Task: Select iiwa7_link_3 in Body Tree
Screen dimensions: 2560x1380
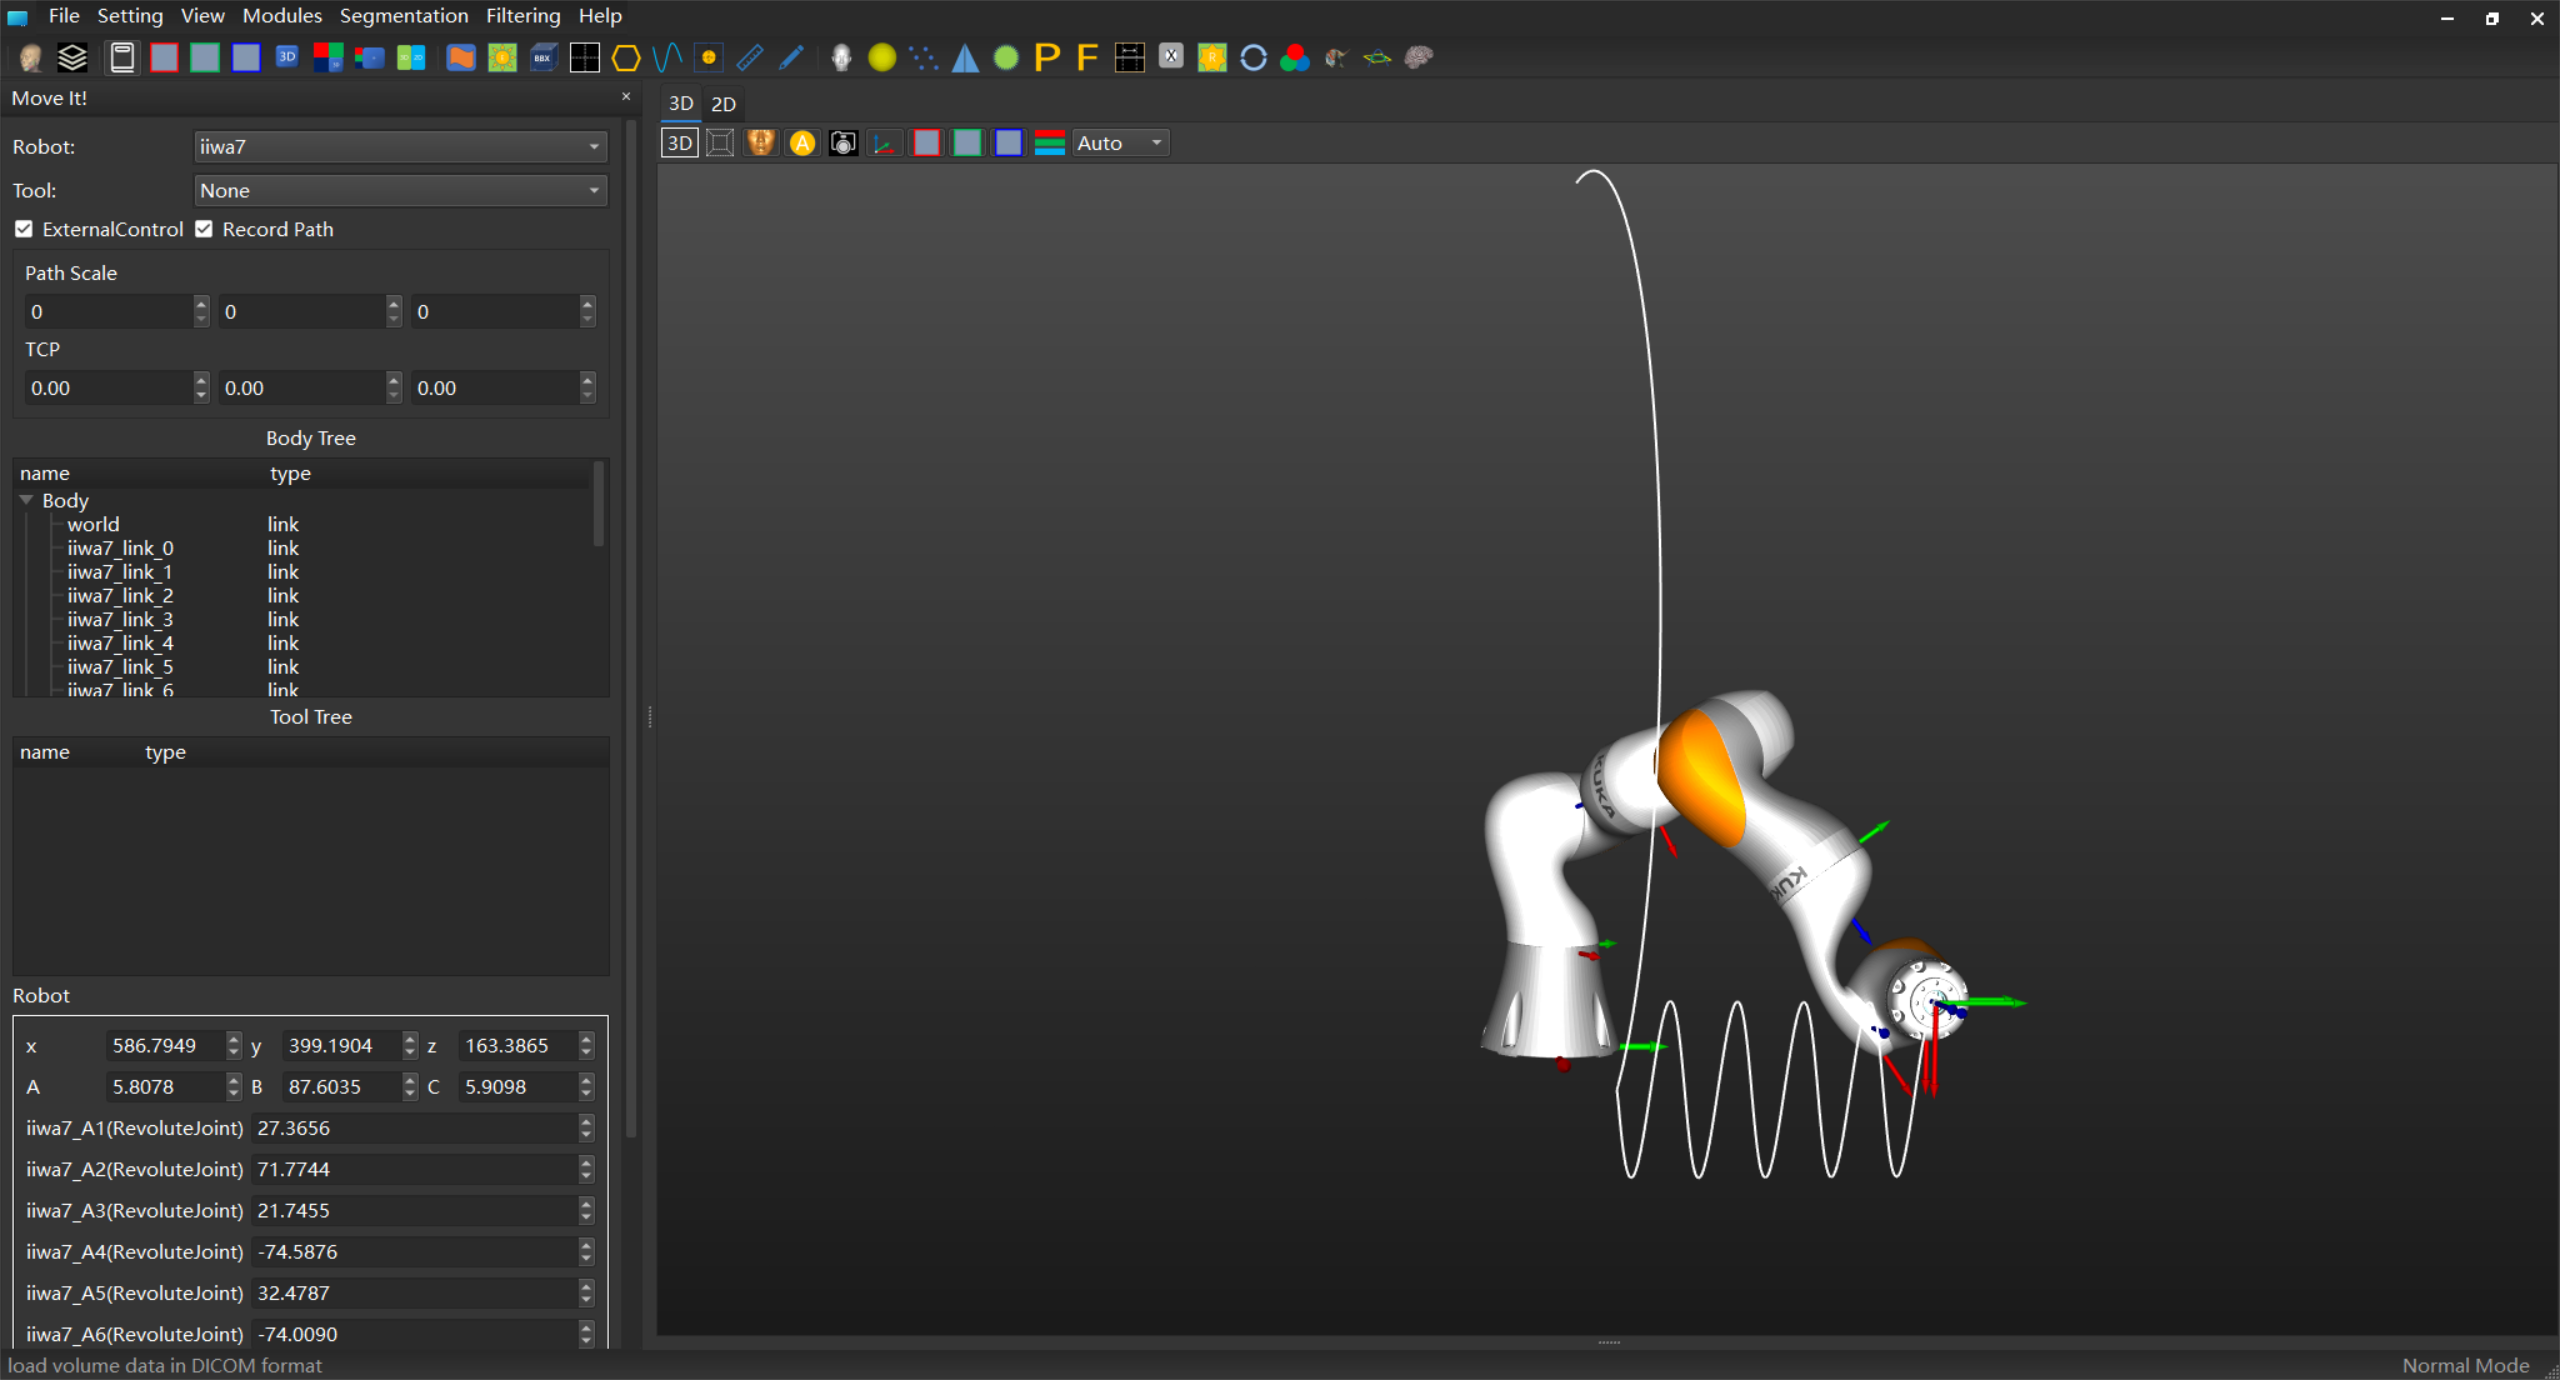Action: pyautogui.click(x=120, y=619)
